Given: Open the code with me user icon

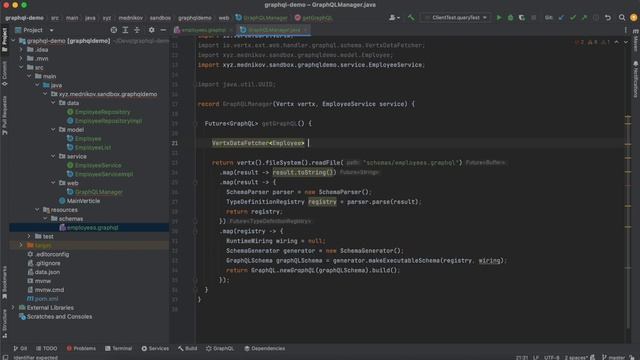Looking at the screenshot, I should [x=394, y=18].
